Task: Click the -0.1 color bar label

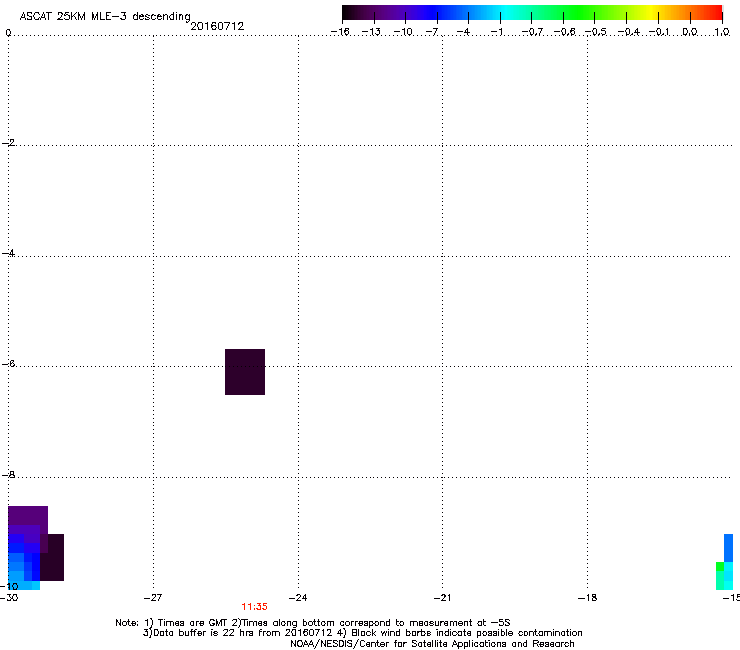Action: [659, 32]
